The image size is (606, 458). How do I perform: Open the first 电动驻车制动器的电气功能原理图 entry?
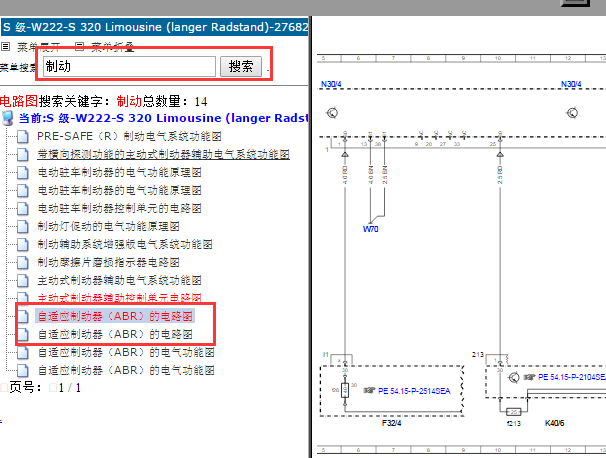pyautogui.click(x=119, y=172)
